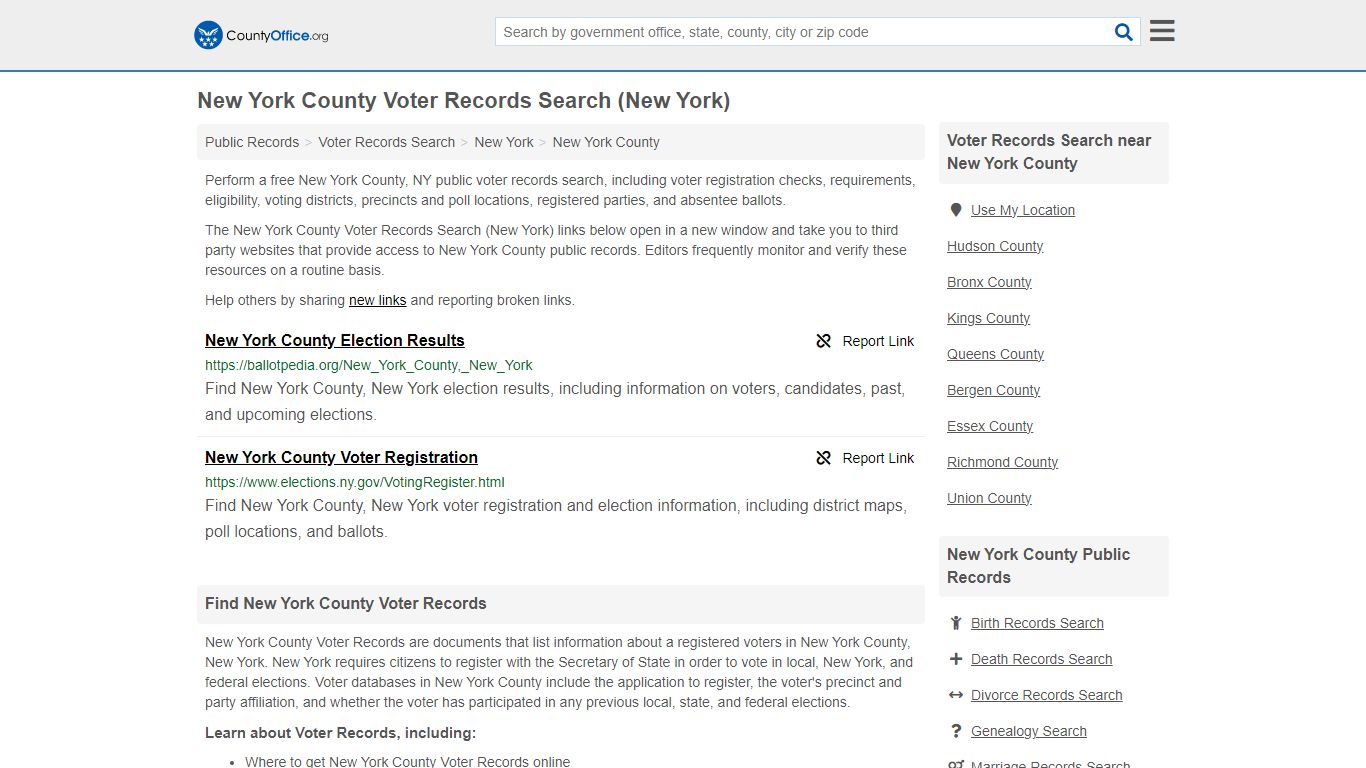The width and height of the screenshot is (1366, 768).
Task: Click the magnifier search icon
Action: pos(1124,32)
